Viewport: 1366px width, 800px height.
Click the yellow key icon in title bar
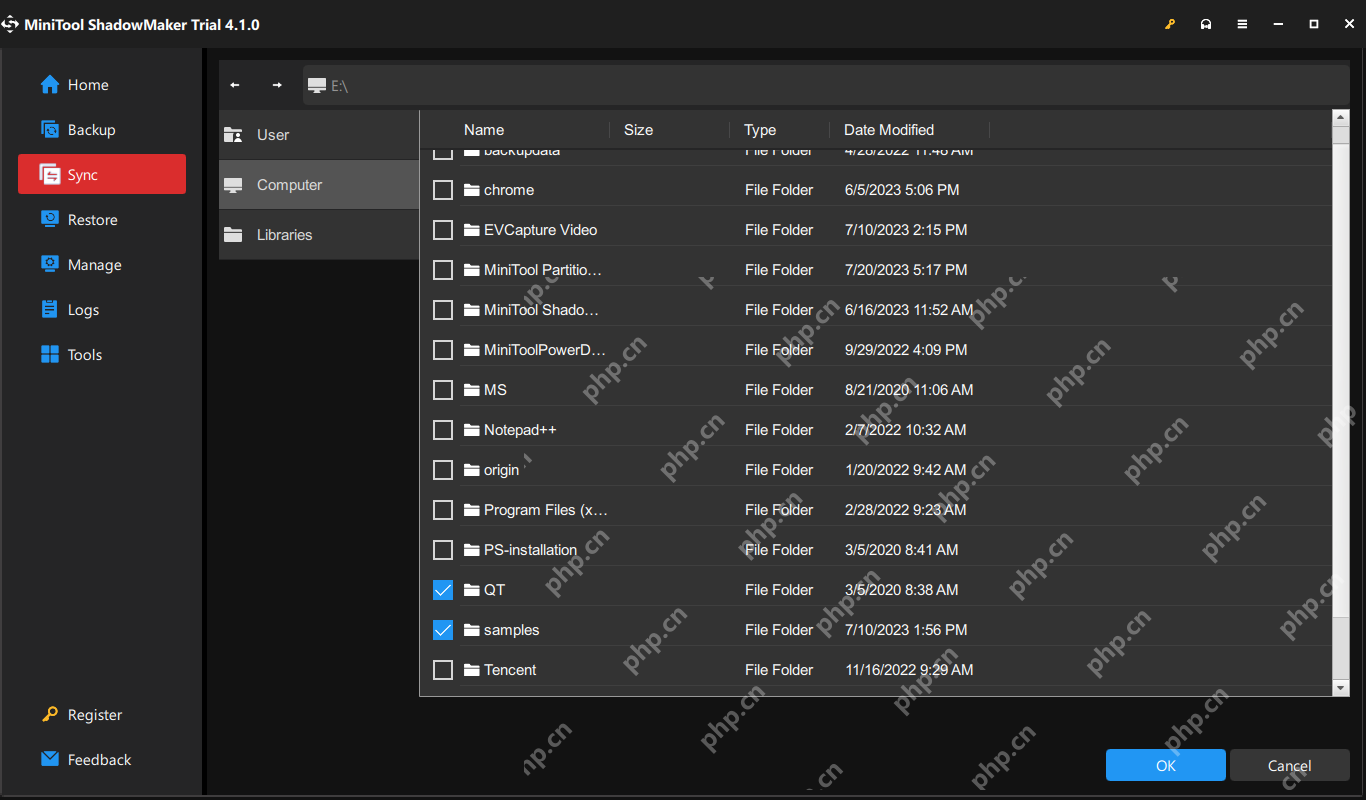tap(1170, 24)
